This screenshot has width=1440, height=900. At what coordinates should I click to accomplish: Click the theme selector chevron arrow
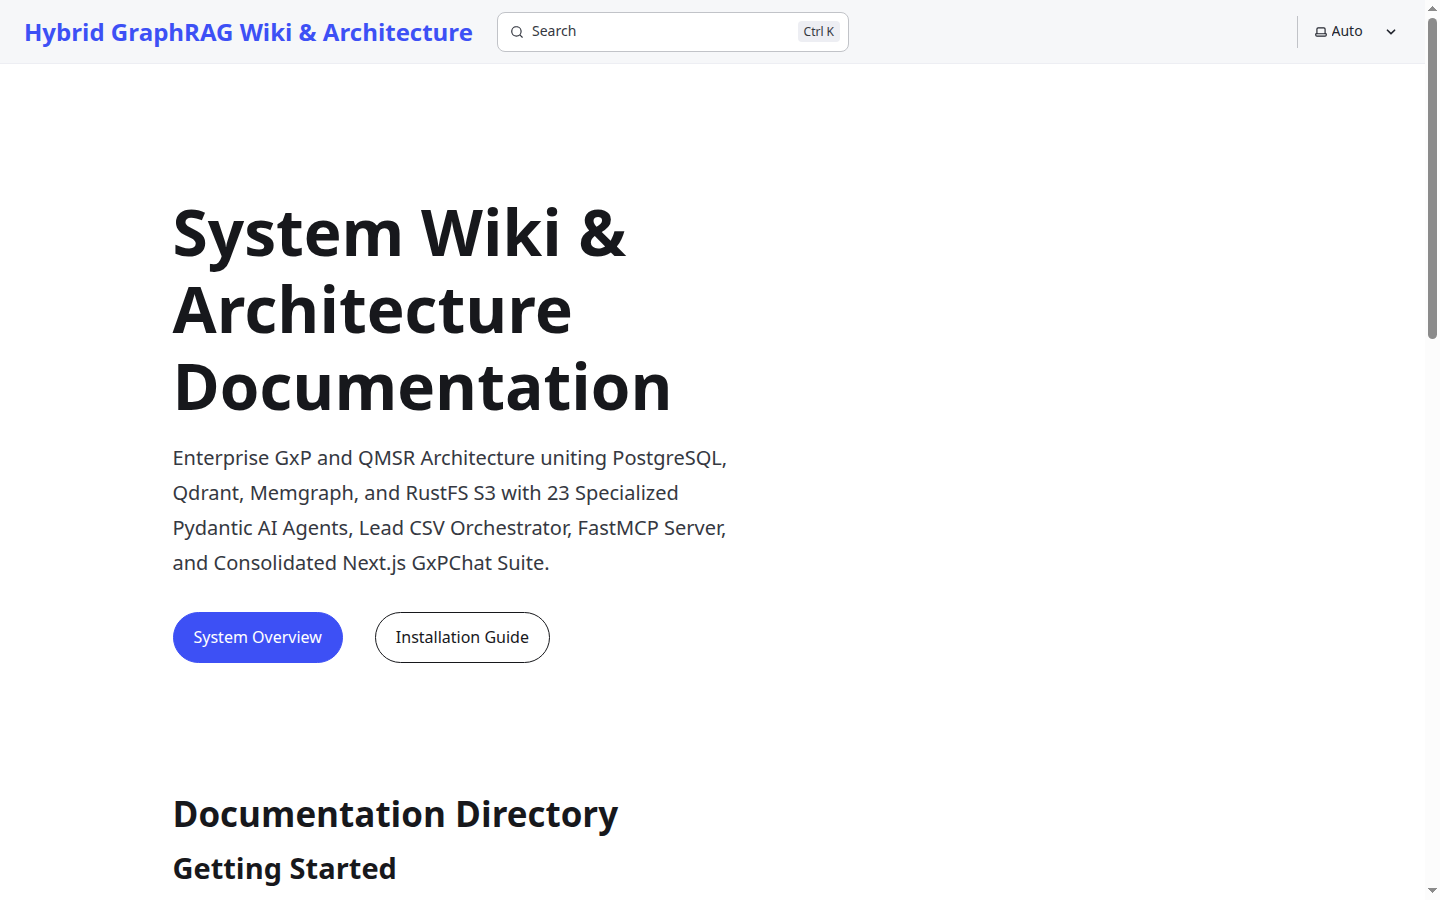[x=1390, y=32]
